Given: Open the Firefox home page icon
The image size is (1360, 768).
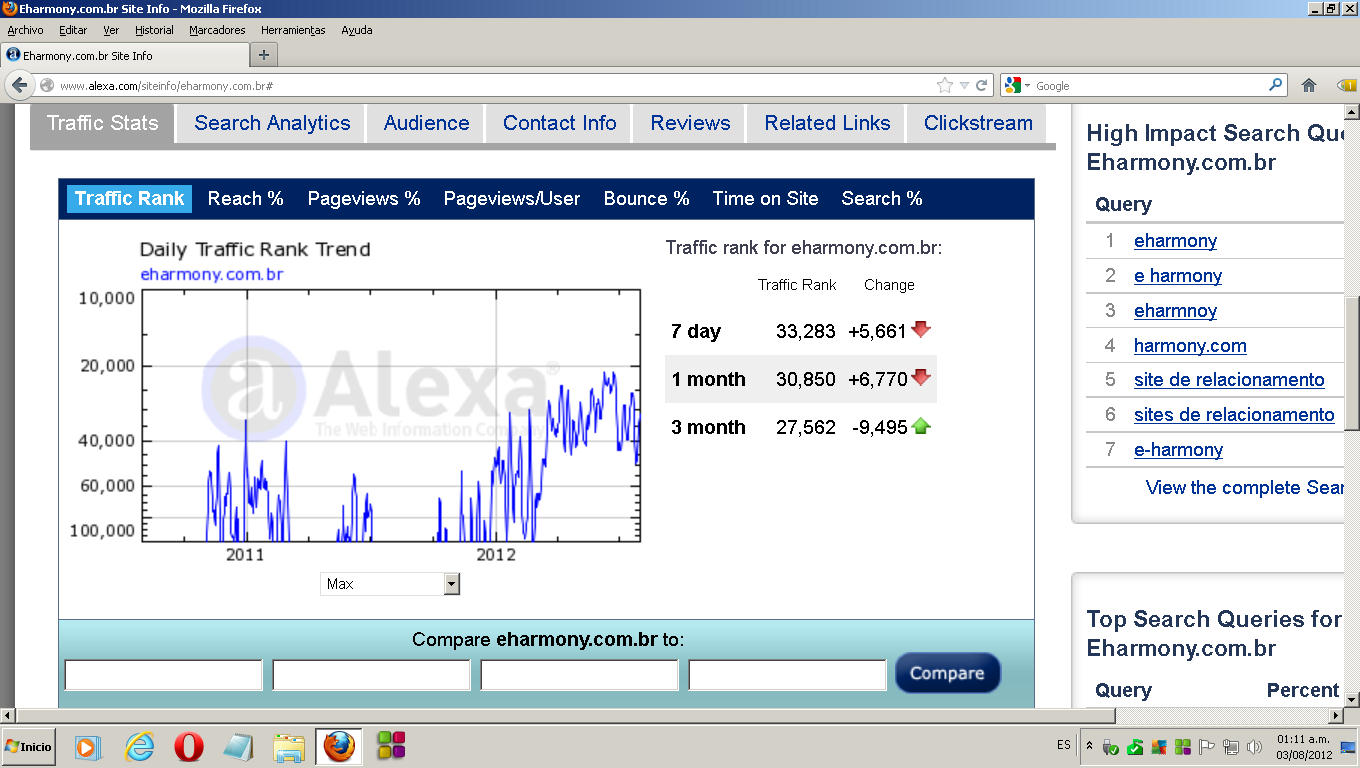Looking at the screenshot, I should [x=1309, y=86].
